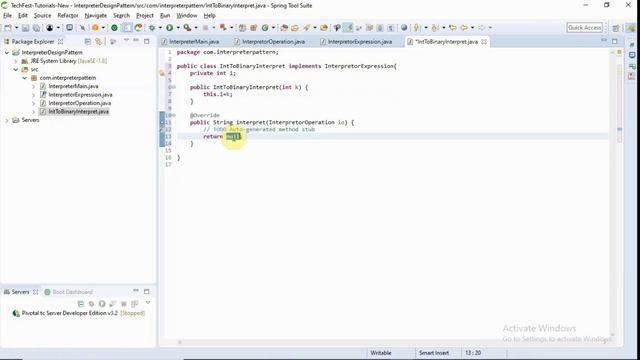
Task: Click the editor horizontal scrollbar left arrow
Action: tap(180, 342)
